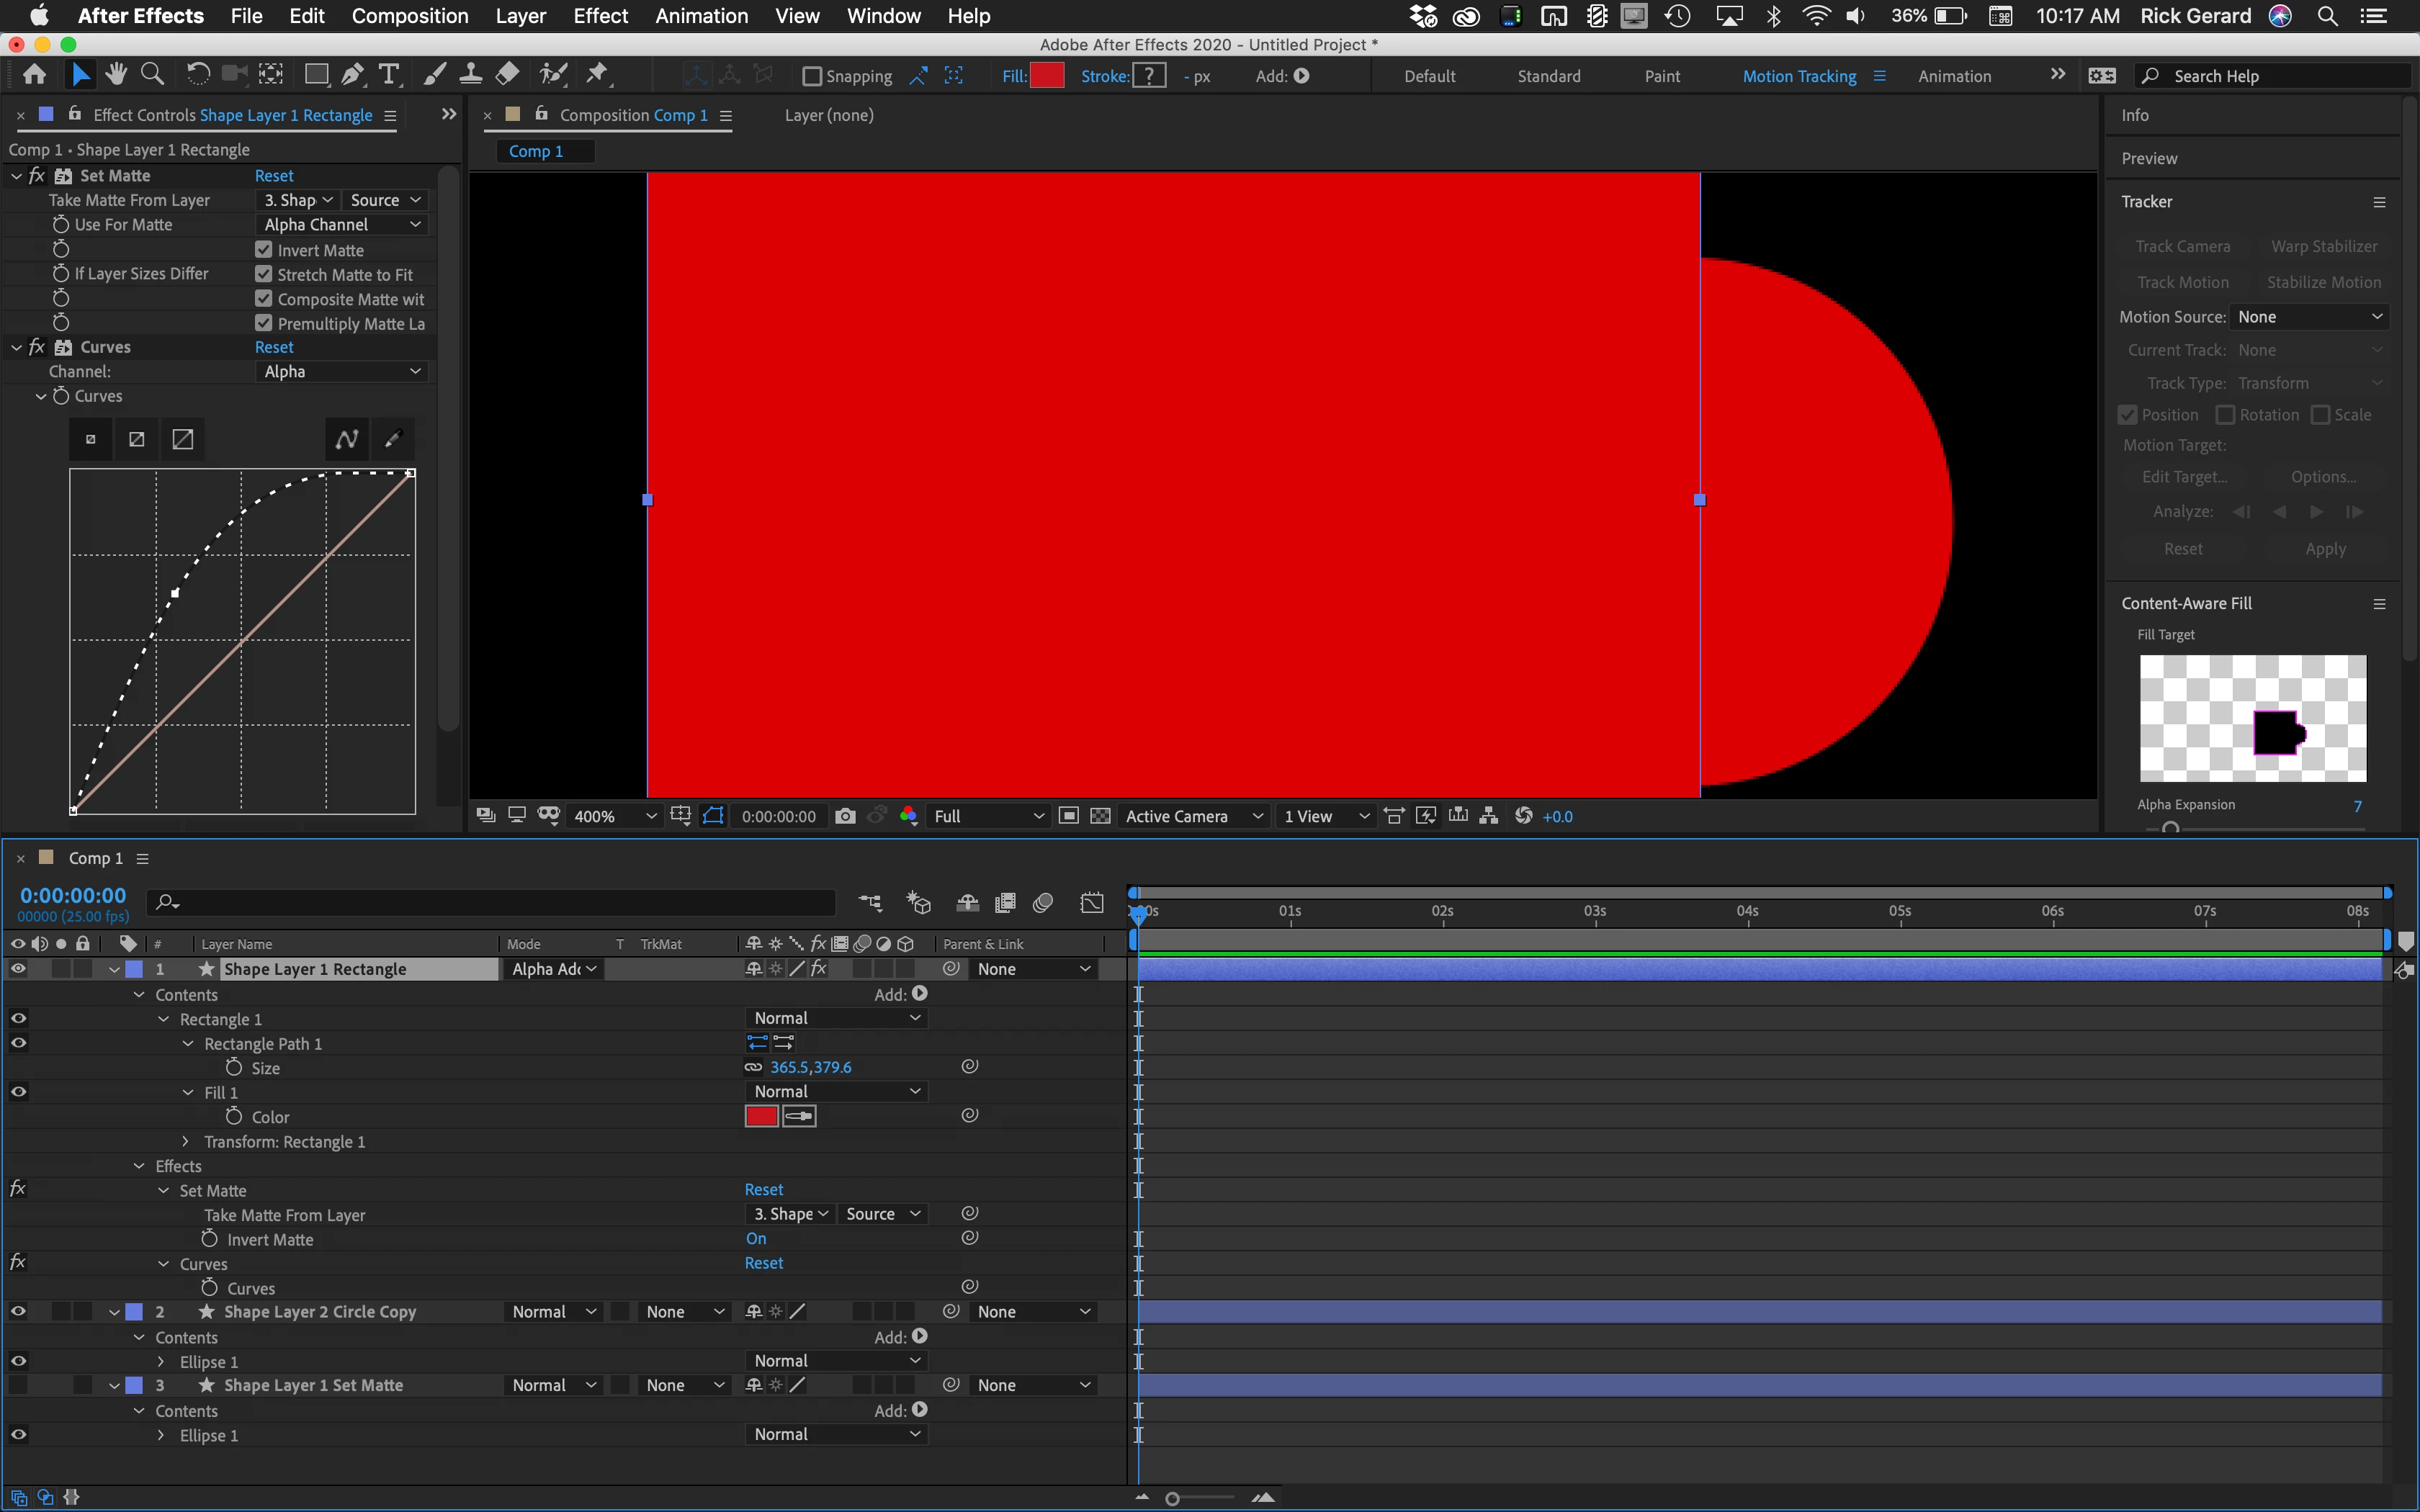The width and height of the screenshot is (2420, 1512).
Task: Select the Hand tool
Action: 116,75
